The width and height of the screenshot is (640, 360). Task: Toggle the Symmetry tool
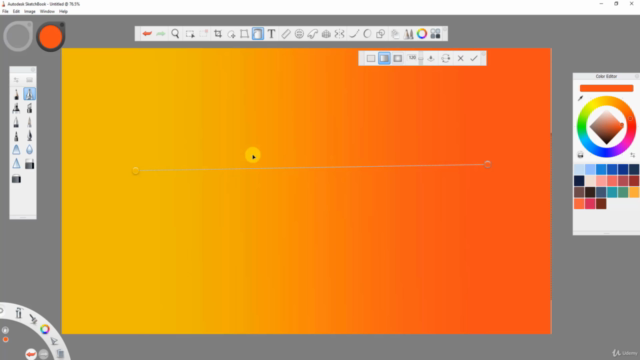click(340, 34)
